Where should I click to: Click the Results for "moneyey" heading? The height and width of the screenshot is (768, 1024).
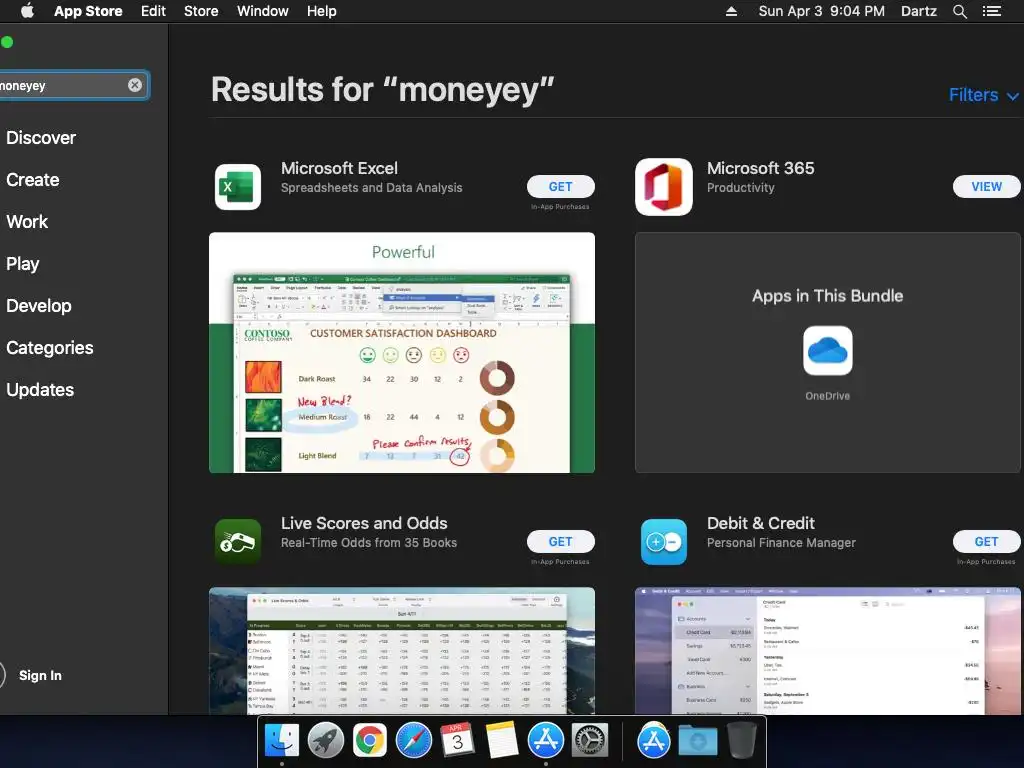click(x=383, y=89)
